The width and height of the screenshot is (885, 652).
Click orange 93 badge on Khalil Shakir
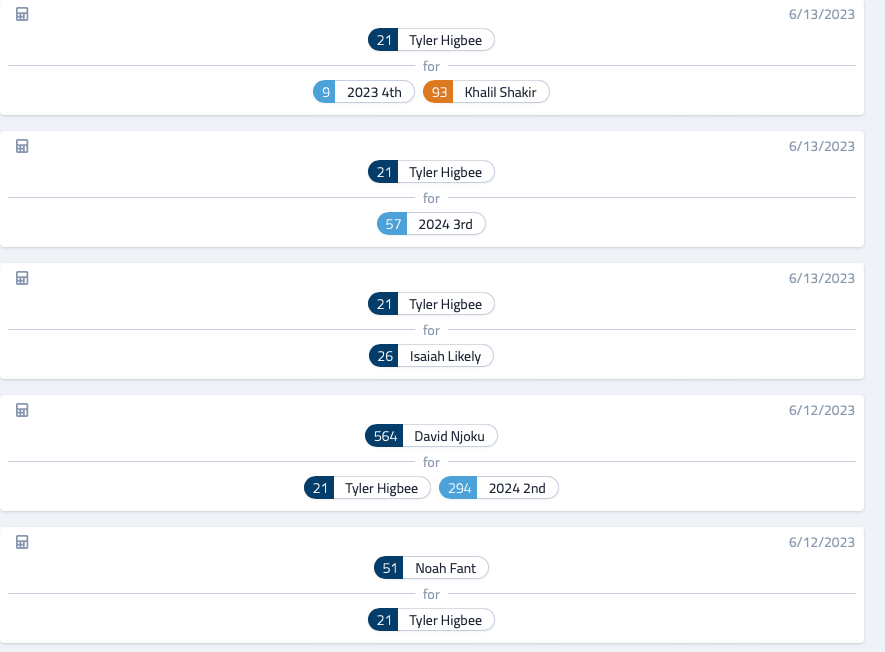439,92
